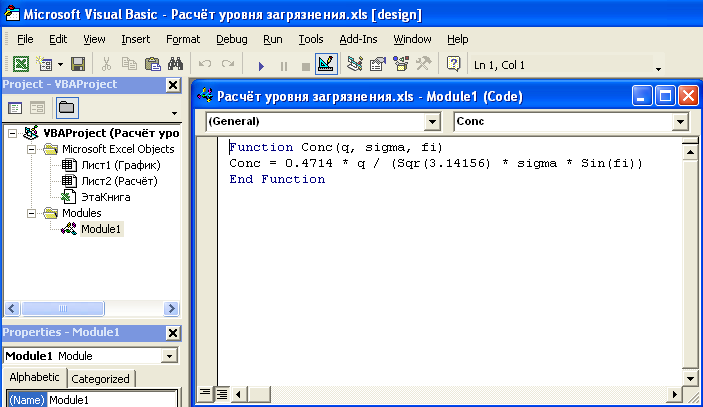Image resolution: width=703 pixels, height=407 pixels.
Task: Click the Break pause icon
Action: [x=284, y=66]
